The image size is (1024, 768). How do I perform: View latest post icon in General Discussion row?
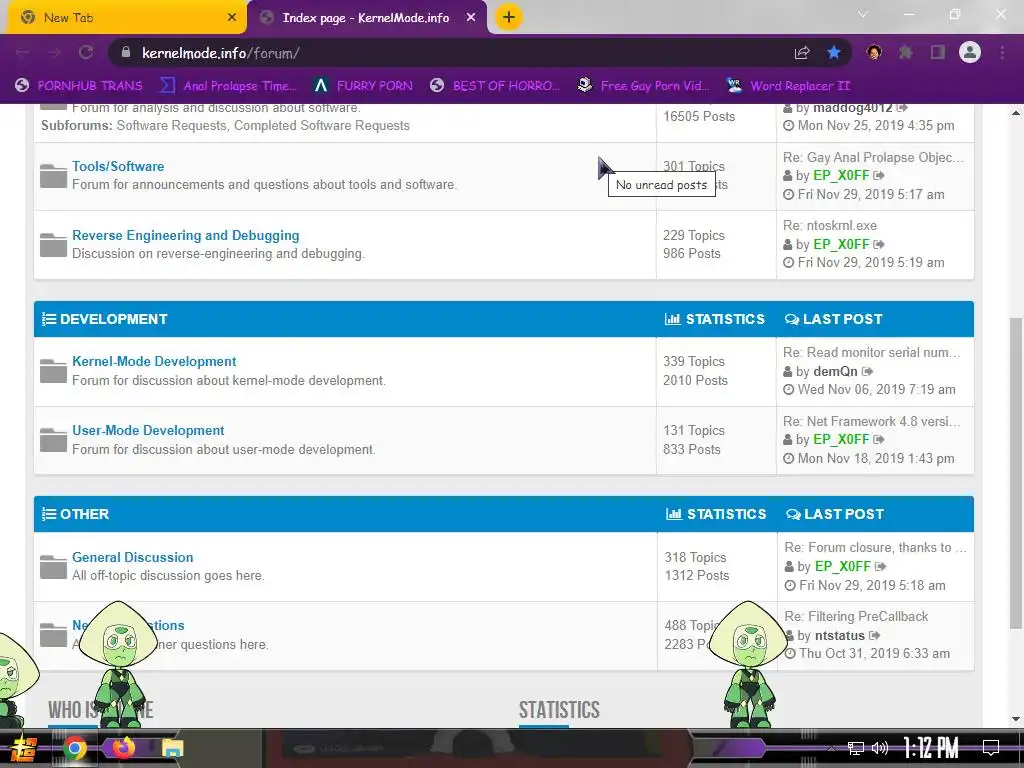(x=880, y=566)
